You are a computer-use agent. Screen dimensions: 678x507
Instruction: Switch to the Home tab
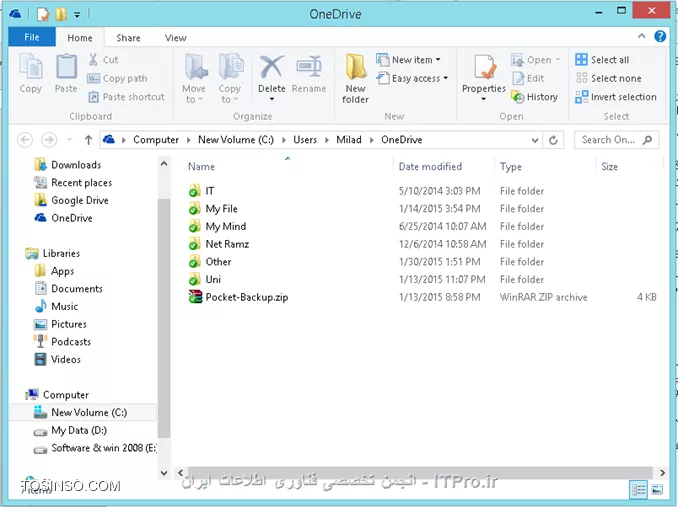(80, 38)
